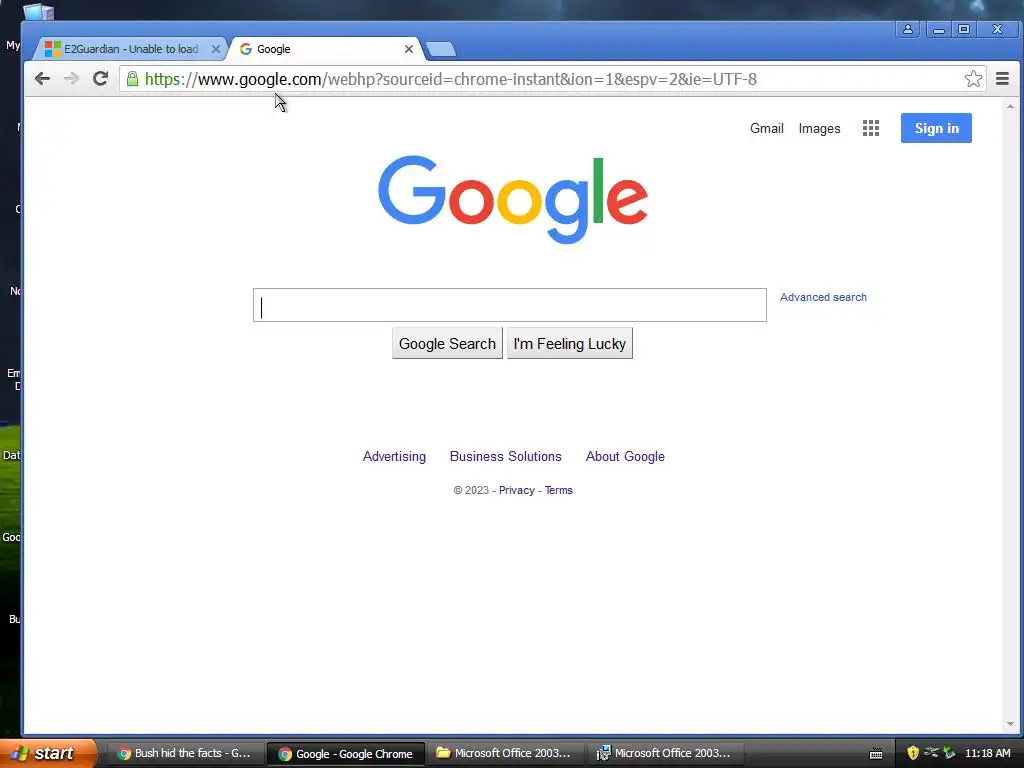This screenshot has height=768, width=1024.
Task: Click the forward navigation arrow
Action: pyautogui.click(x=71, y=79)
